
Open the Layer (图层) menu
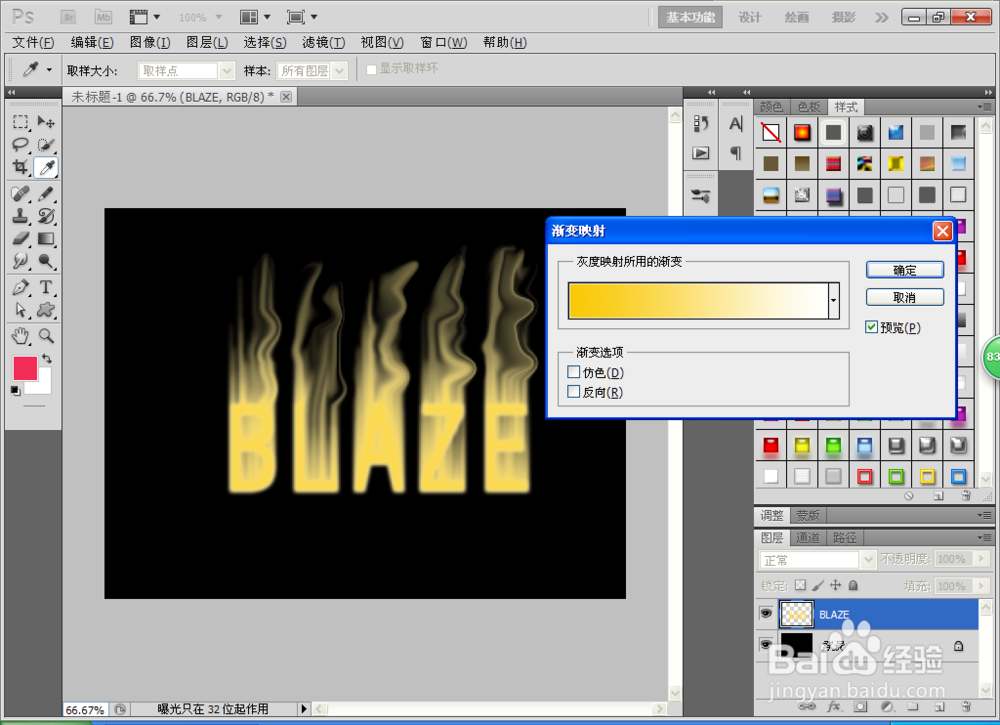(207, 42)
